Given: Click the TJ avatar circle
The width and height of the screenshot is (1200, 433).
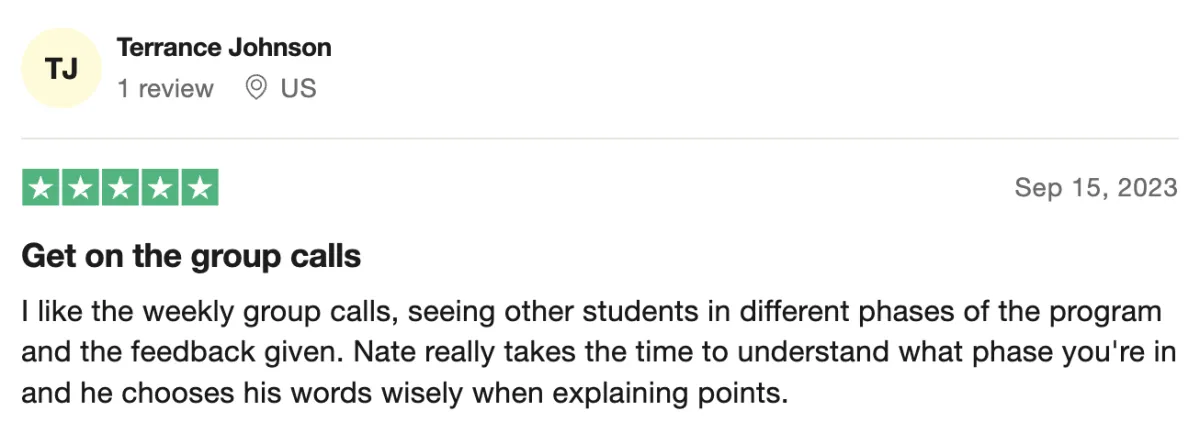Looking at the screenshot, I should (x=61, y=68).
